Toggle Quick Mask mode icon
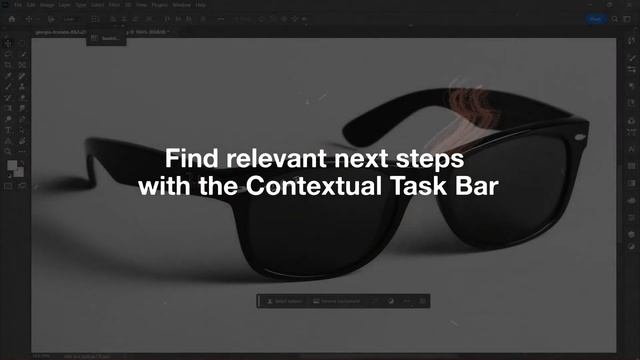Screen dimensions: 640x360 coord(8,187)
